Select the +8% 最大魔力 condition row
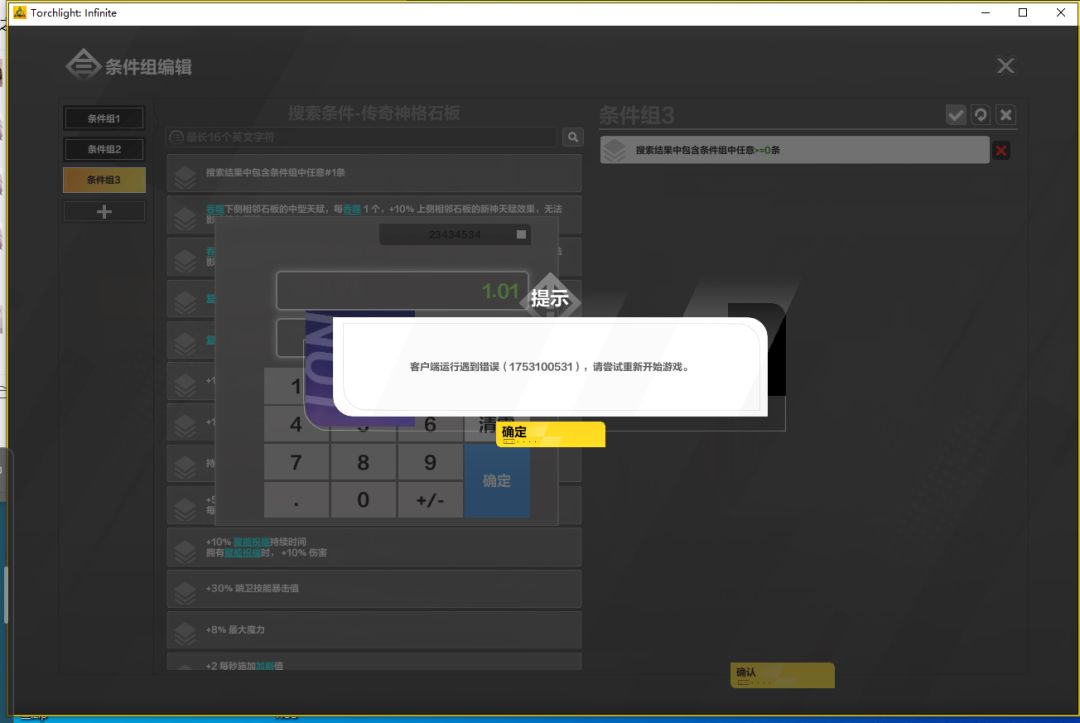The height and width of the screenshot is (723, 1080). (374, 630)
